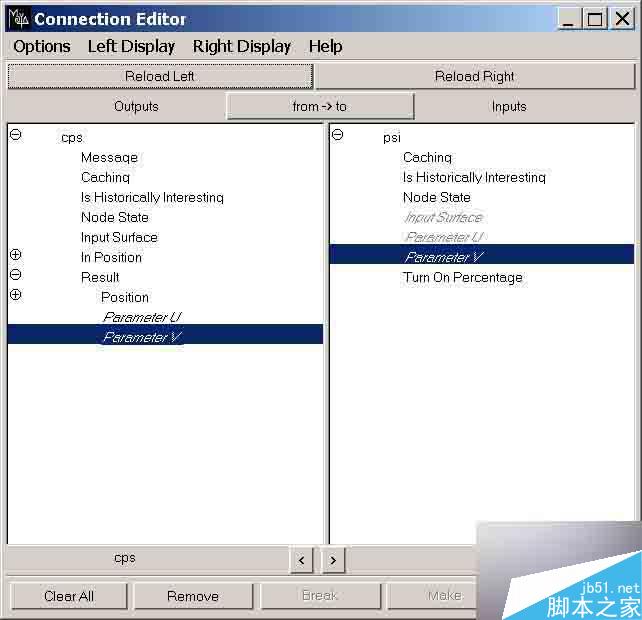Select Caching in the psi inputs list

tap(427, 157)
